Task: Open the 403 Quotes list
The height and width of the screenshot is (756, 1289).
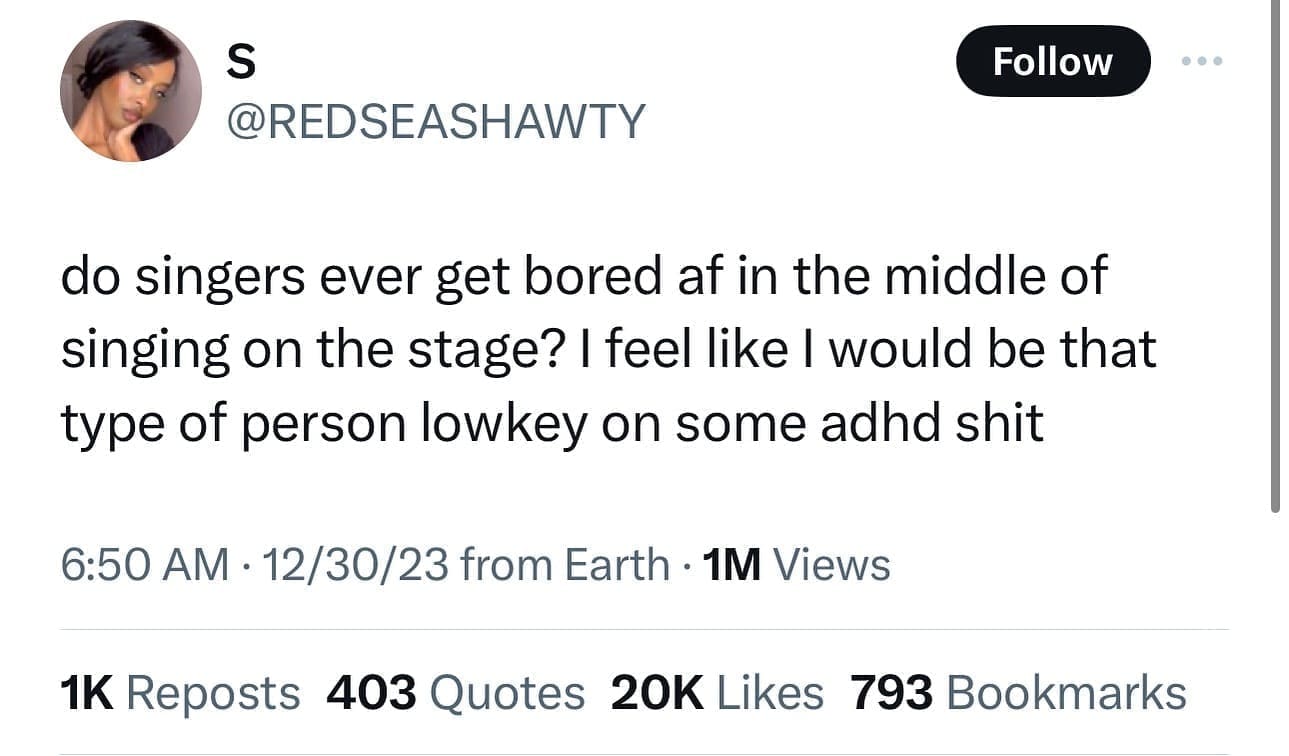Action: pos(455,693)
